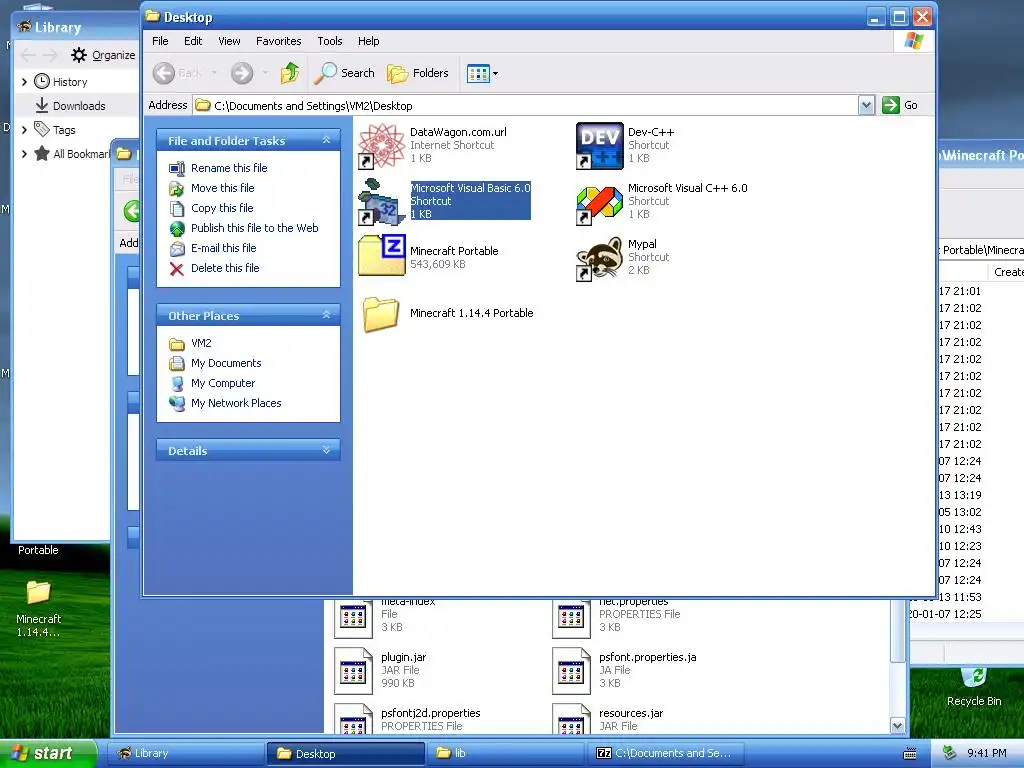The image size is (1024, 768).
Task: Open the DataWagon.com.url shortcut icon
Action: coord(381,145)
